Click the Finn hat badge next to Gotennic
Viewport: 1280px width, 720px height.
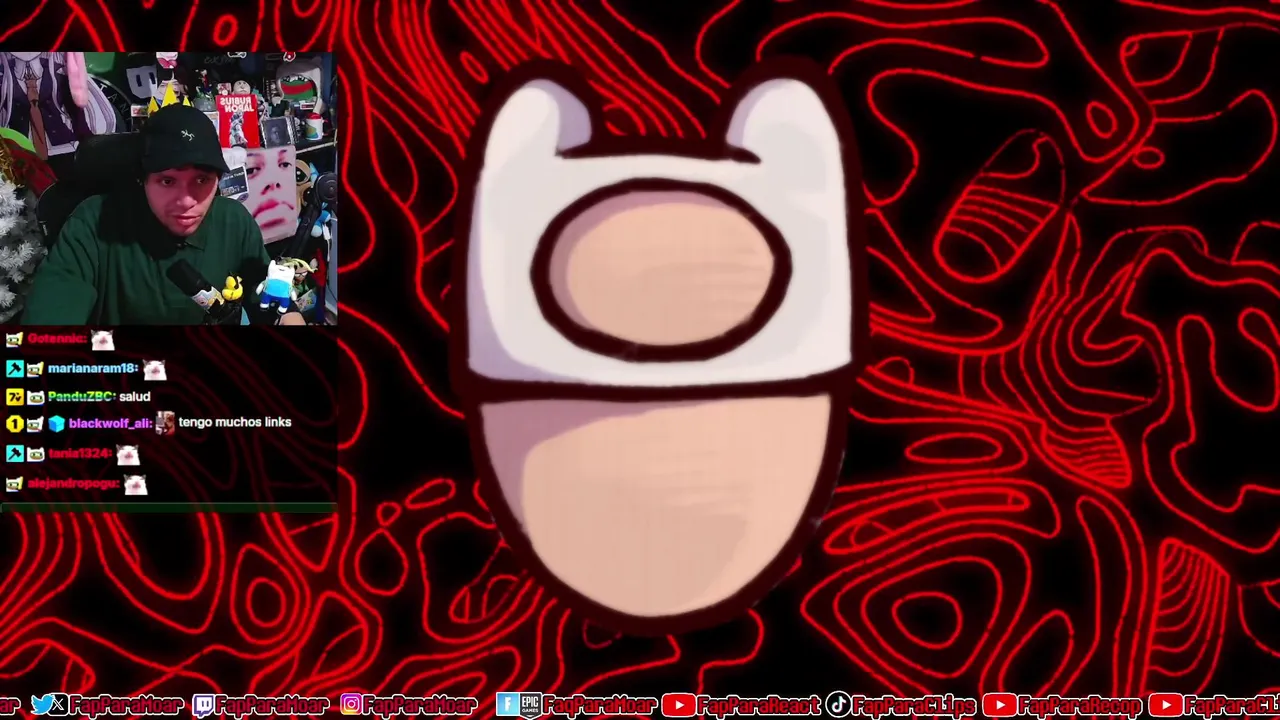pos(14,340)
